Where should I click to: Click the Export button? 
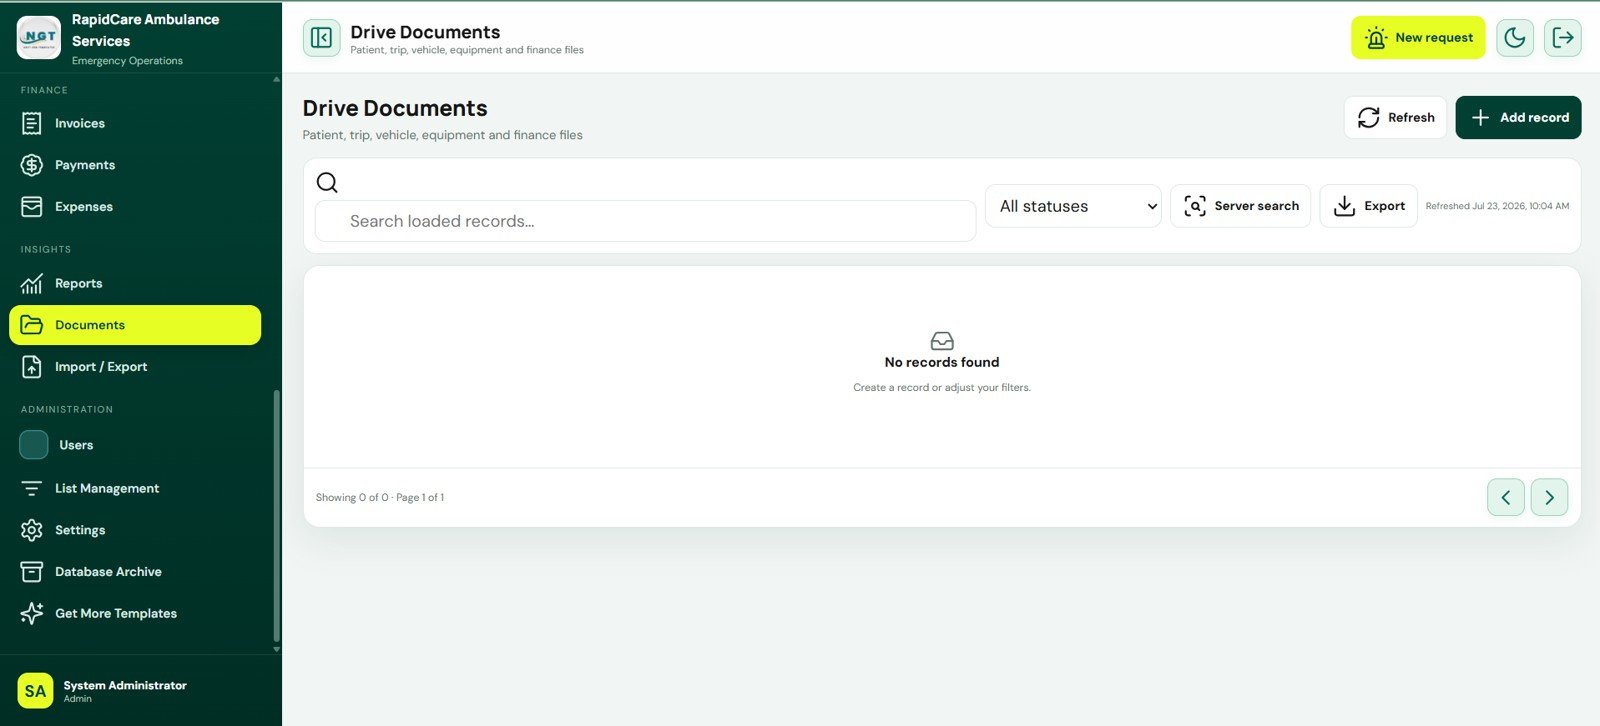(x=1368, y=206)
